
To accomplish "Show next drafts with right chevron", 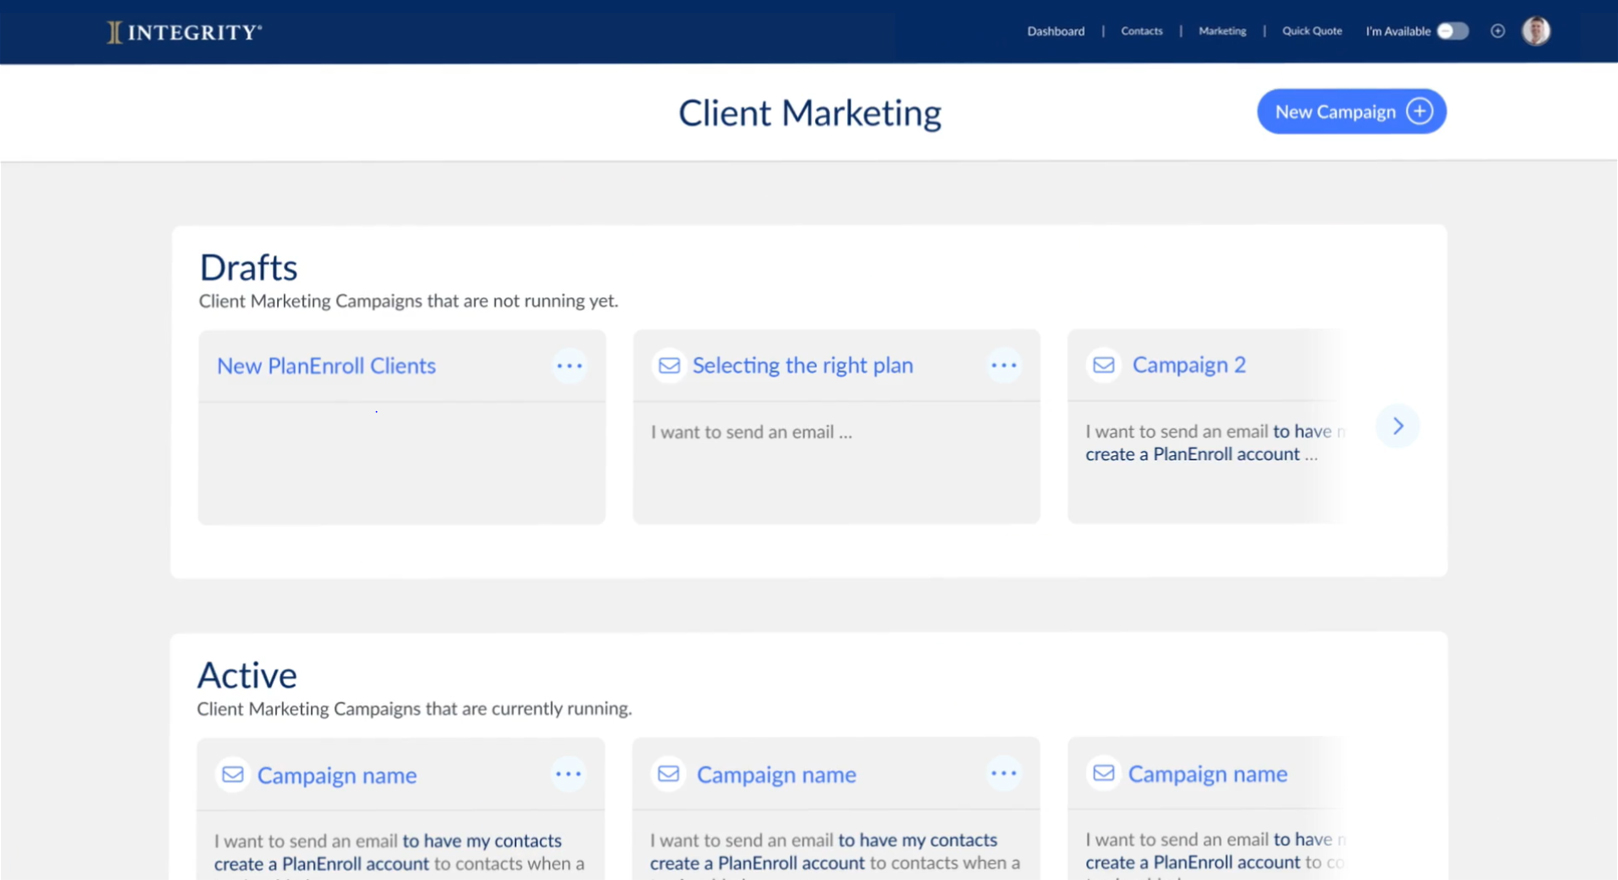I will point(1398,426).
